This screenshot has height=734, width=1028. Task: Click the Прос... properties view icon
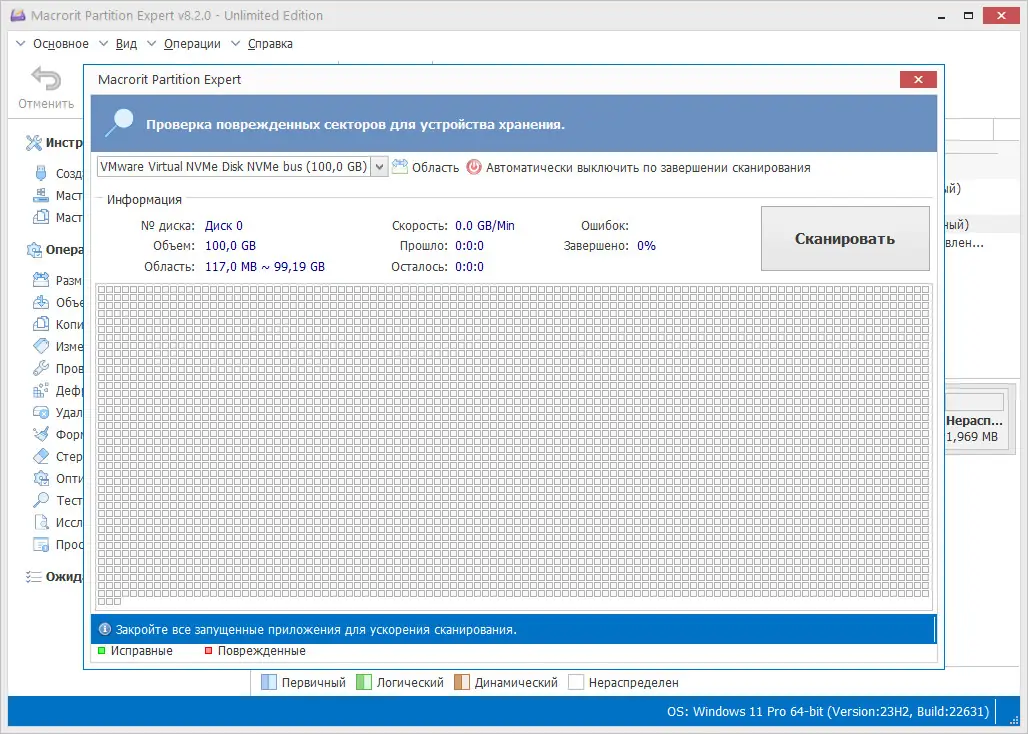click(41, 544)
